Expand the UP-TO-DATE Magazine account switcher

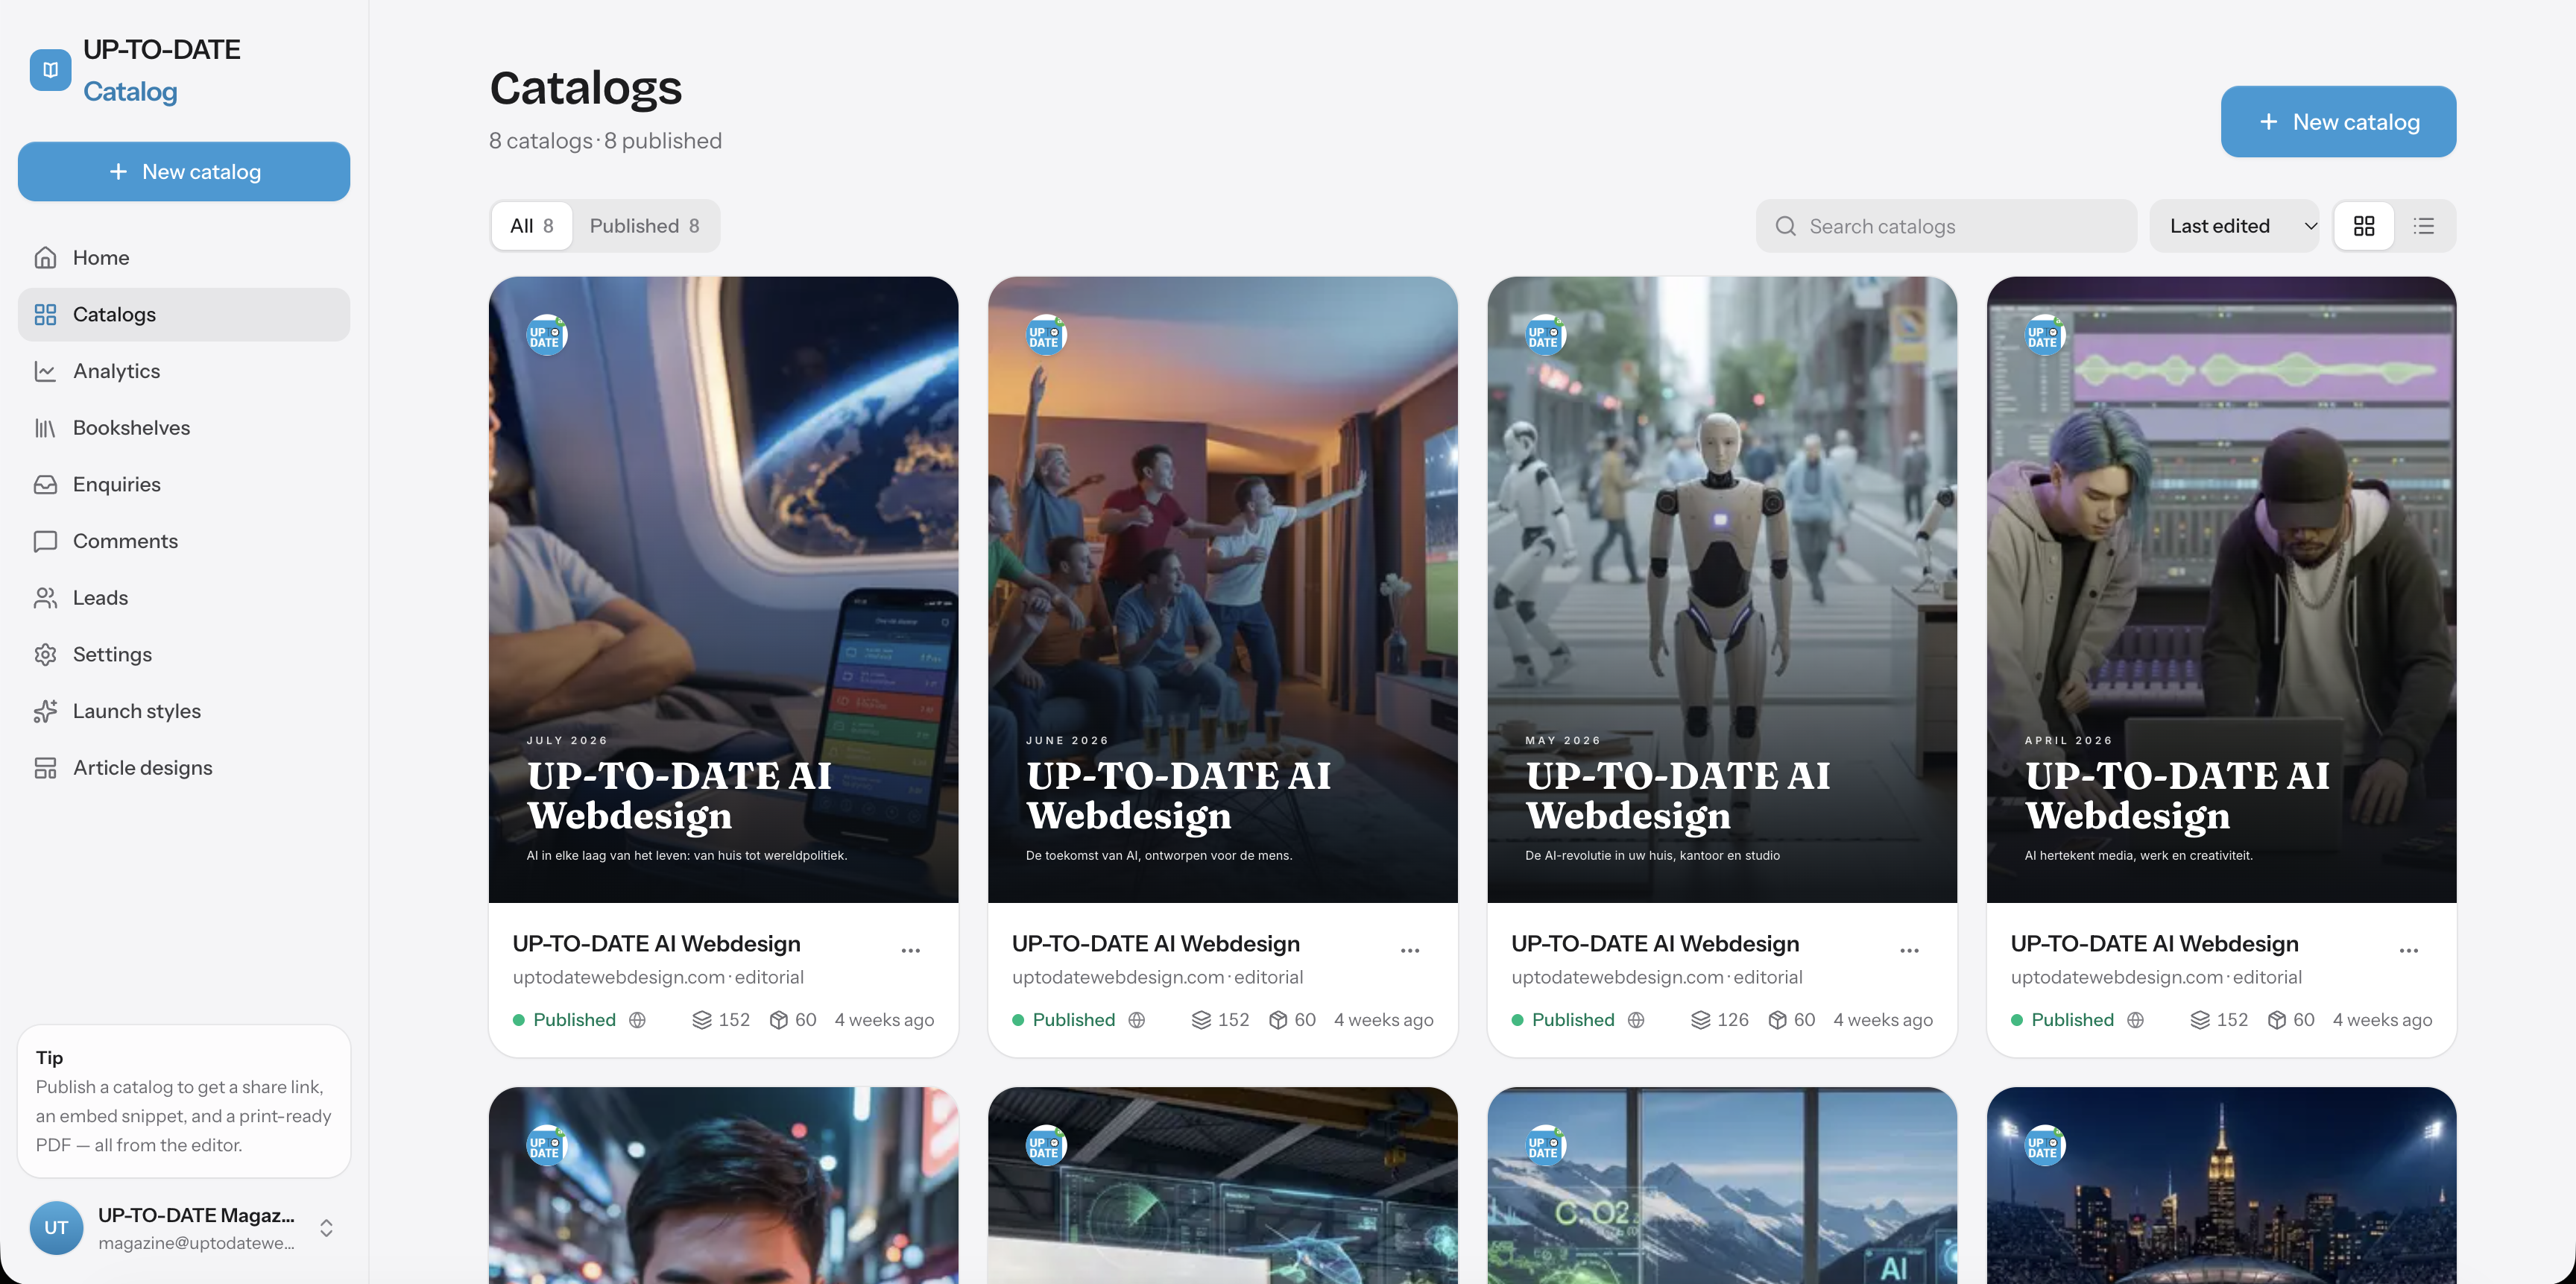[326, 1228]
